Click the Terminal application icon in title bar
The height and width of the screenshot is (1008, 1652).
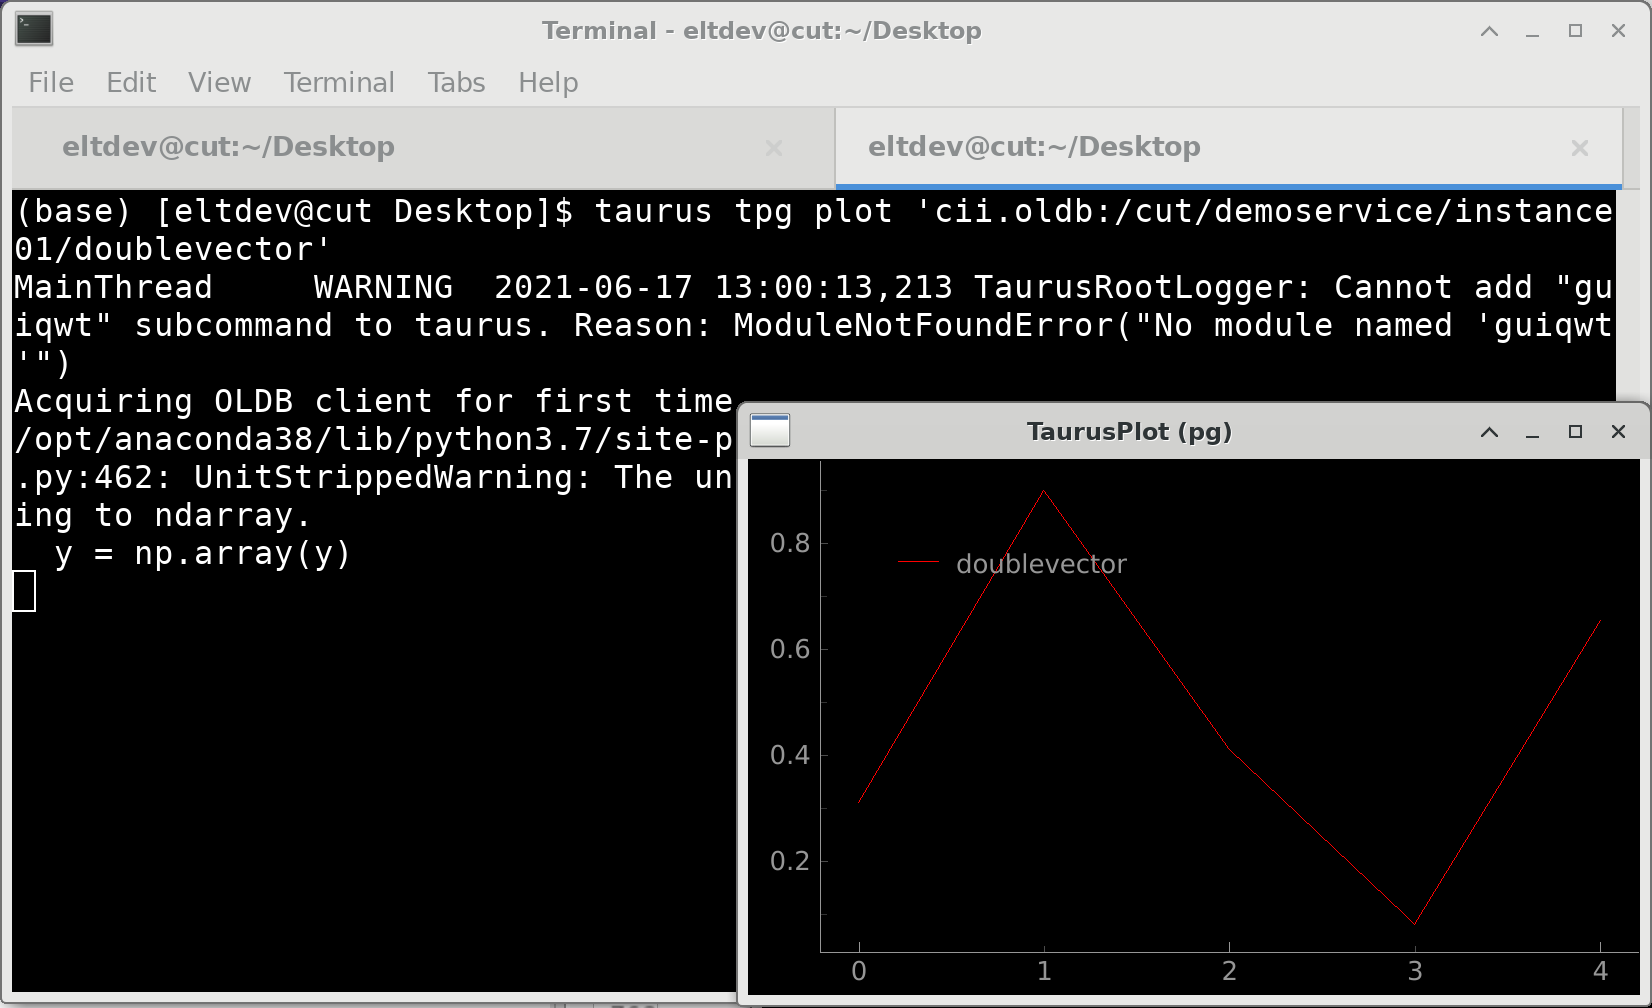point(33,30)
